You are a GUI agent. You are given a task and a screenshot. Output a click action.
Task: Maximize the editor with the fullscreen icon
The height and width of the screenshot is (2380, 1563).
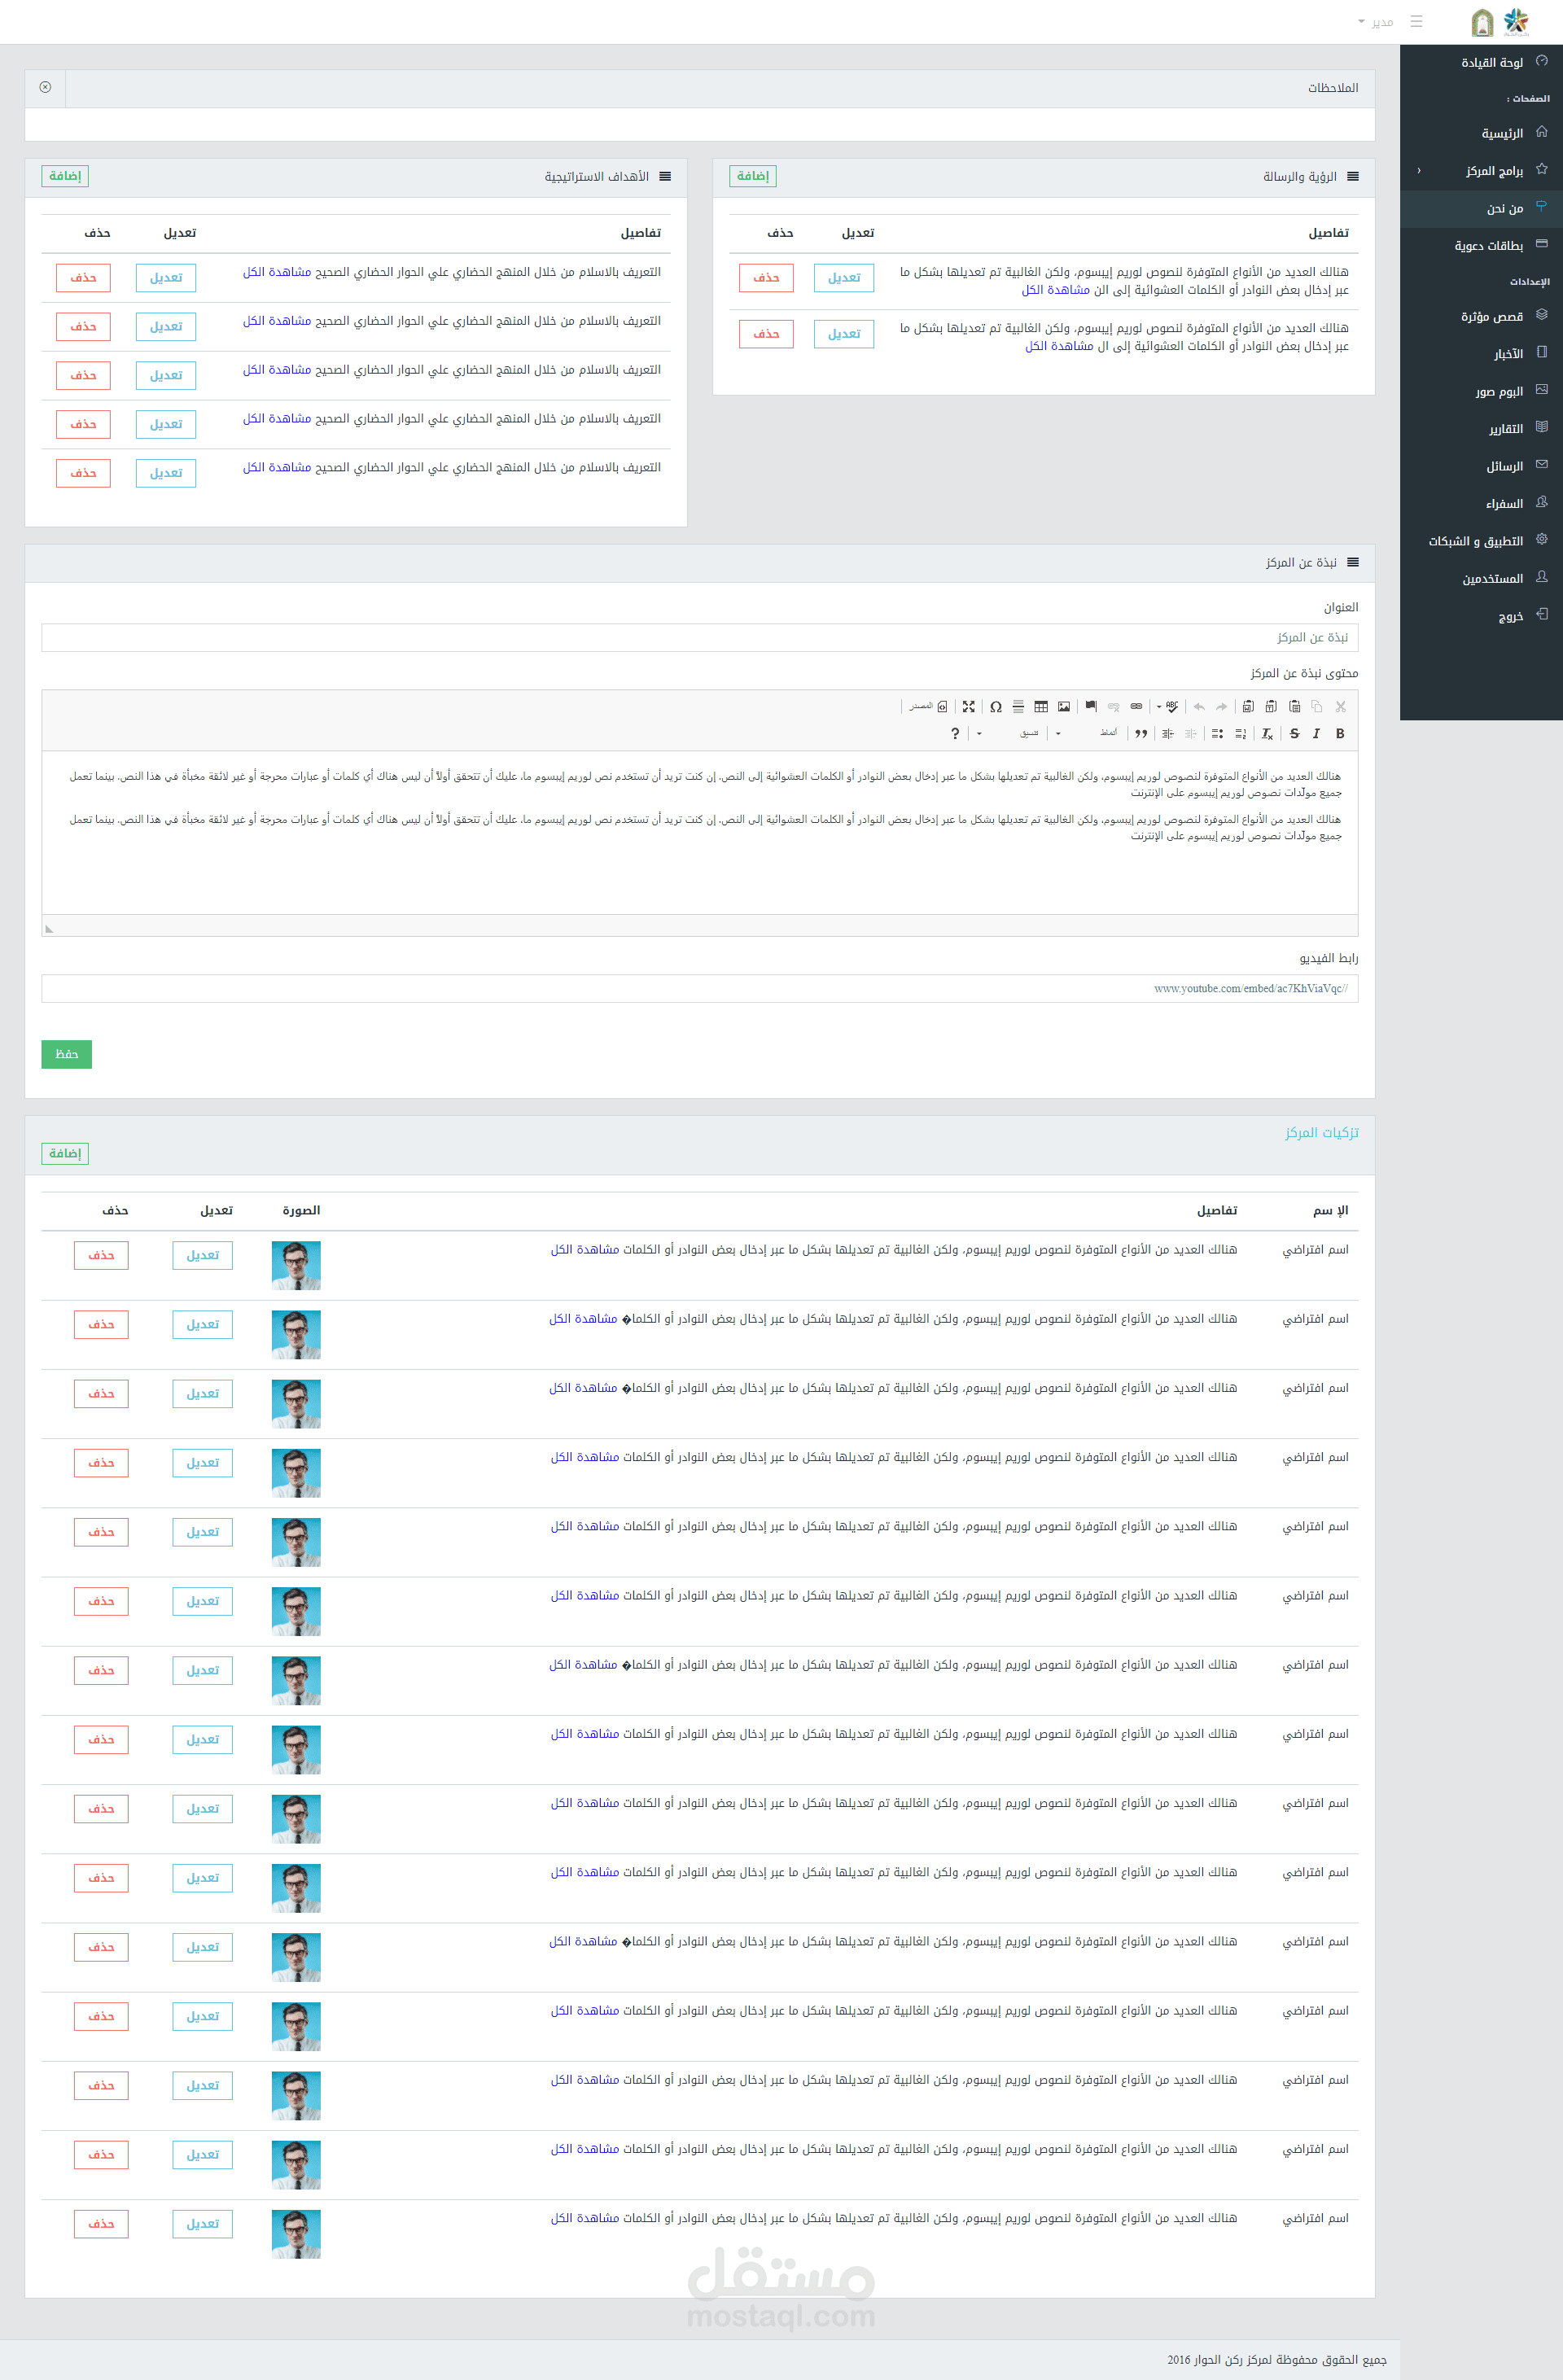pos(968,707)
